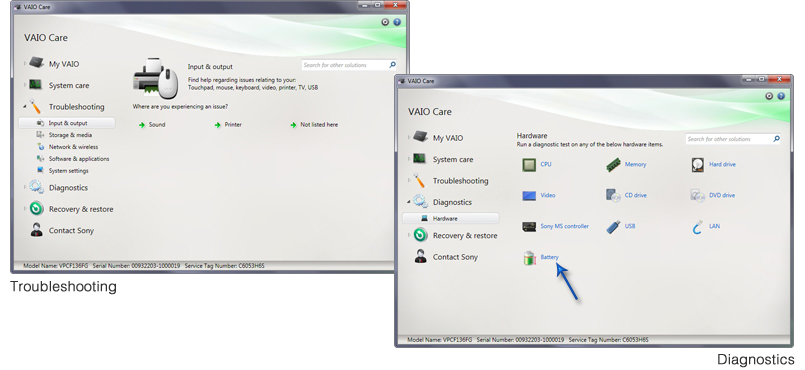Click the Sony MS controller link

[x=564, y=226]
